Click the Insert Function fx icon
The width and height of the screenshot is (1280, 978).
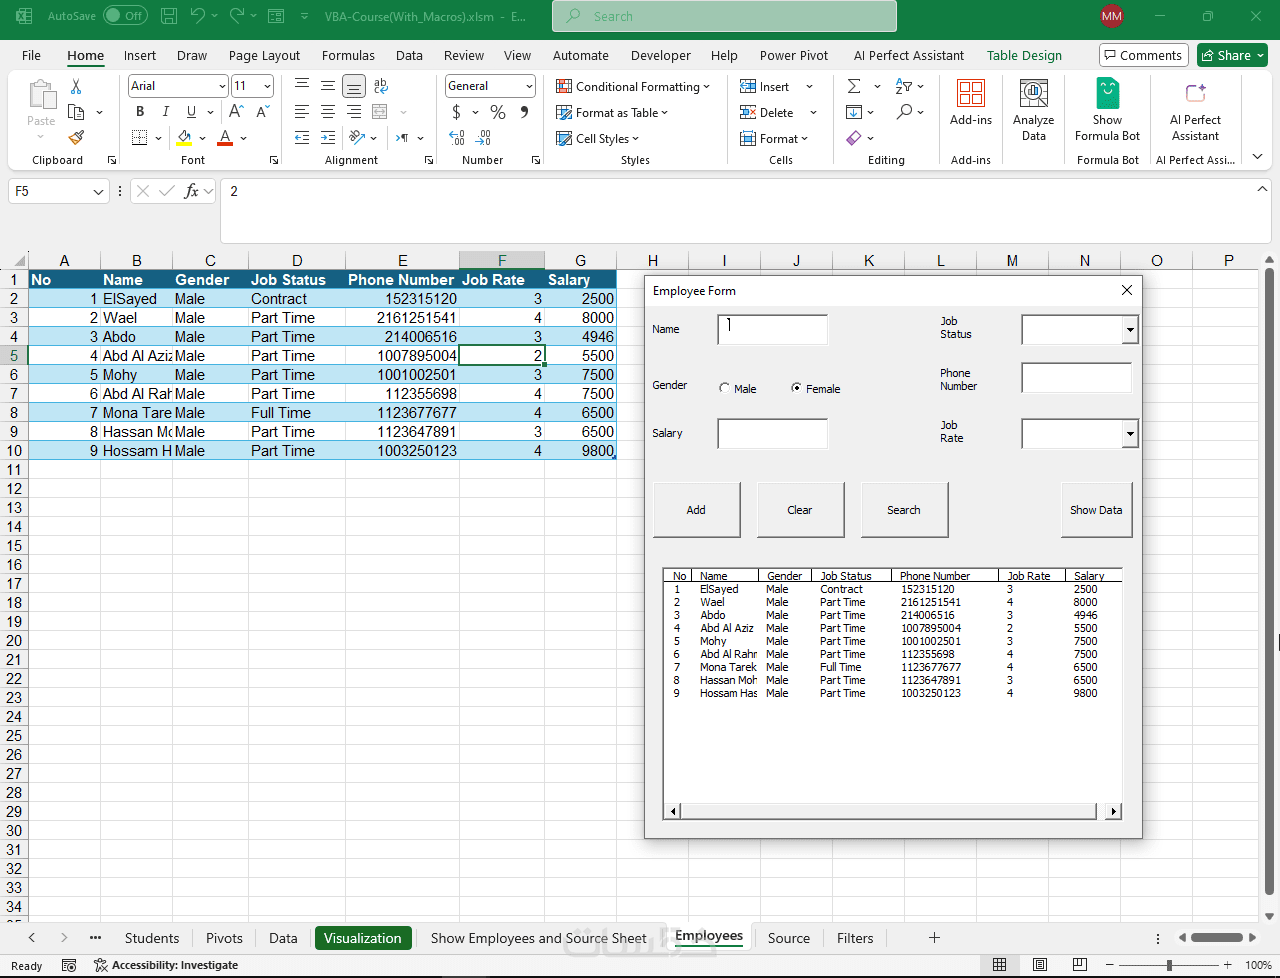click(x=192, y=191)
